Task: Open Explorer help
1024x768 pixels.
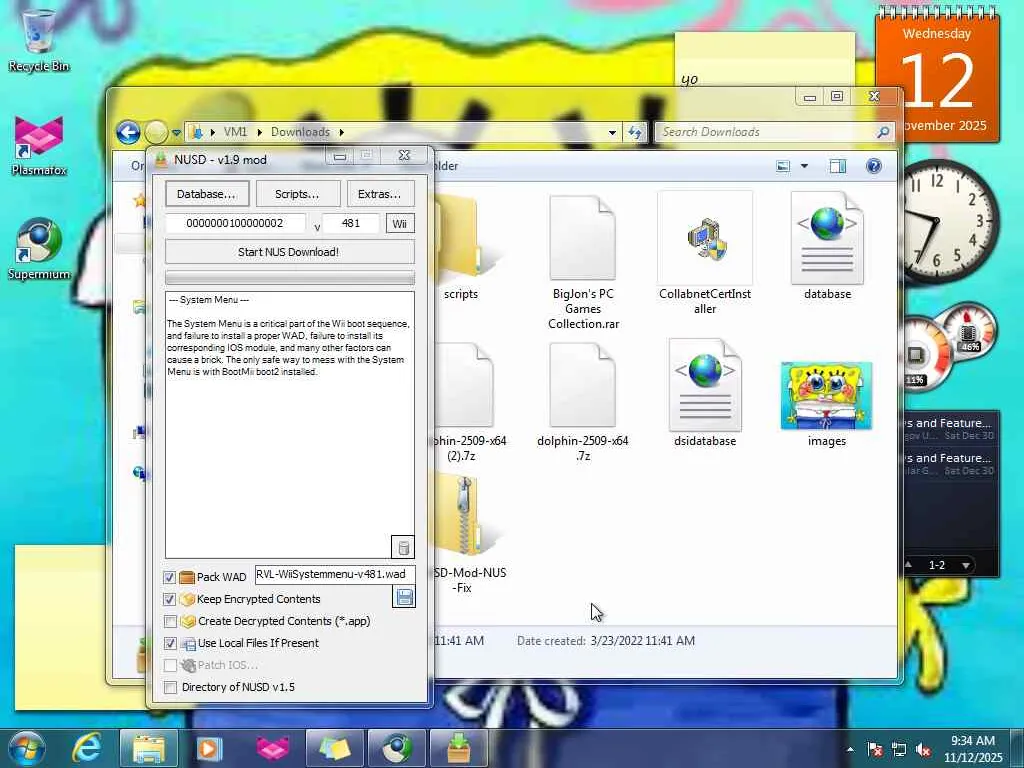Action: click(874, 166)
